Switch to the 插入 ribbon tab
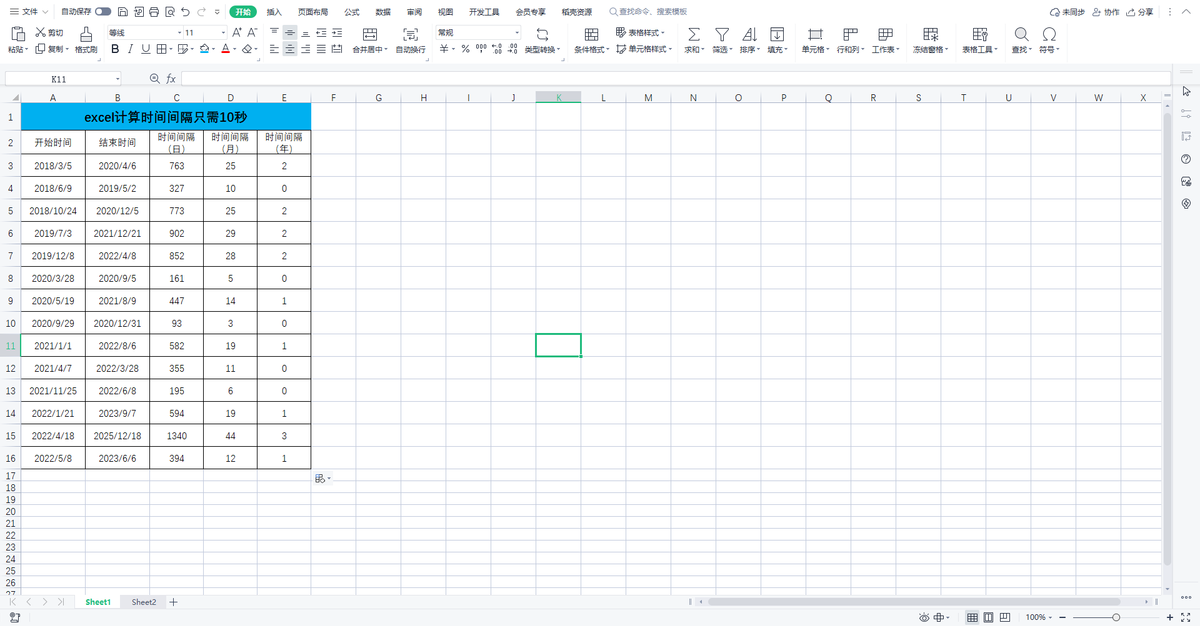 274,12
